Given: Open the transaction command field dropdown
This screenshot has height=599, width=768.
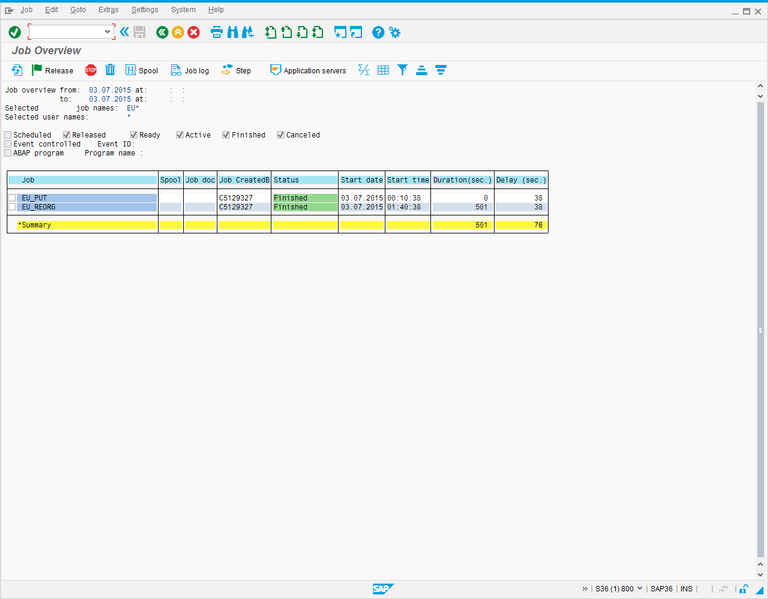Looking at the screenshot, I should 108,32.
